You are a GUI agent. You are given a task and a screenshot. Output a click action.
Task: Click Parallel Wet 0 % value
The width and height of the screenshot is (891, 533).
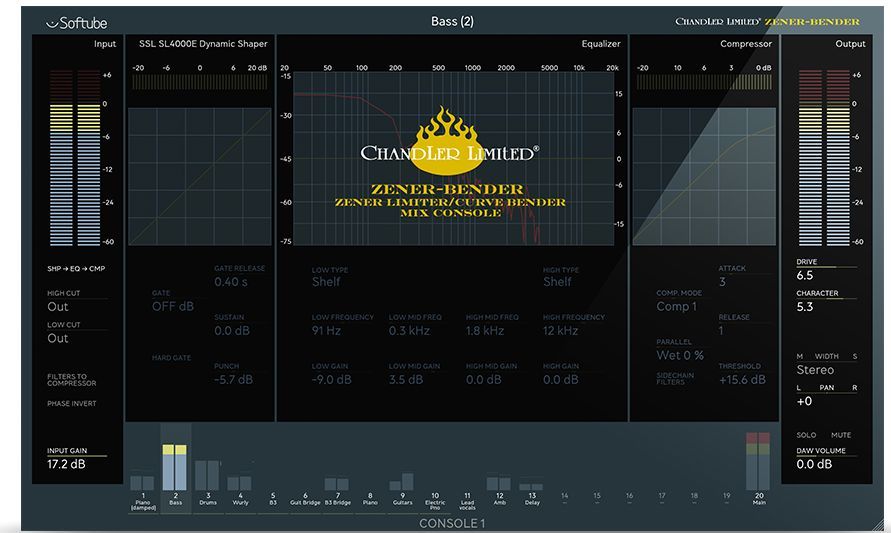[680, 355]
